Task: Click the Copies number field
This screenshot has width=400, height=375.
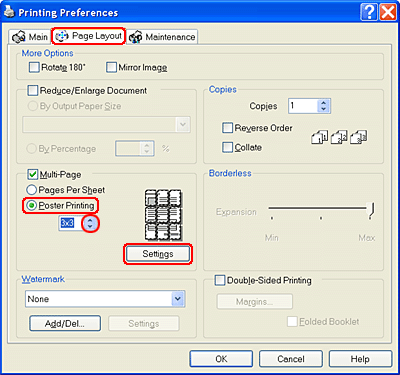Action: click(x=303, y=106)
